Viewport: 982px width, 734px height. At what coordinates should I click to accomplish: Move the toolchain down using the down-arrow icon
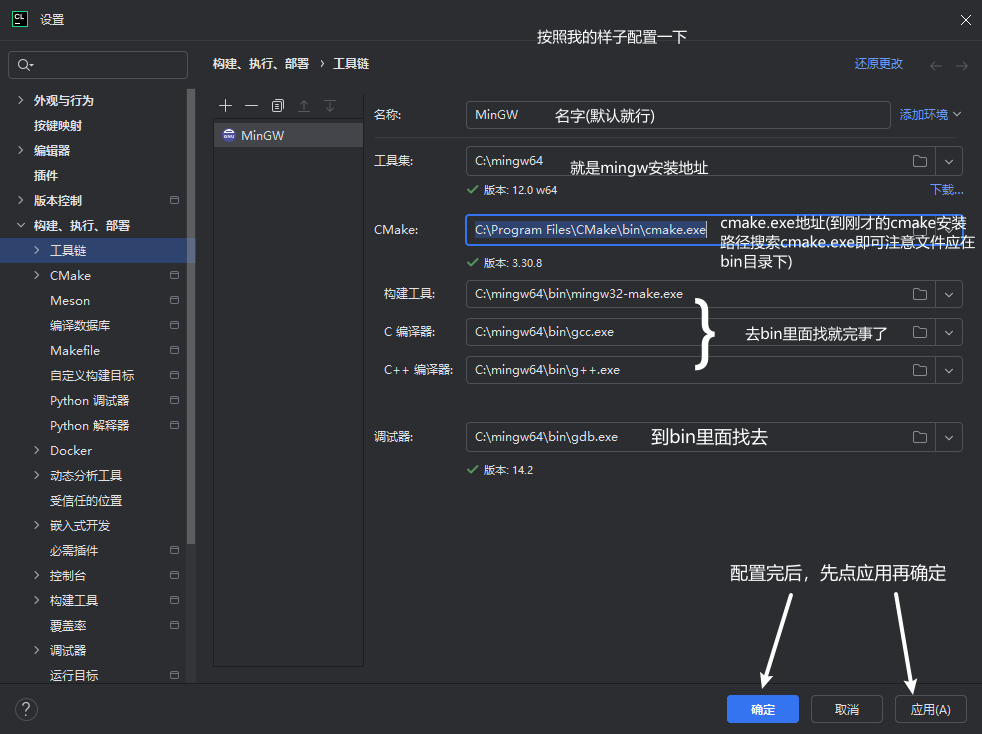(x=329, y=105)
